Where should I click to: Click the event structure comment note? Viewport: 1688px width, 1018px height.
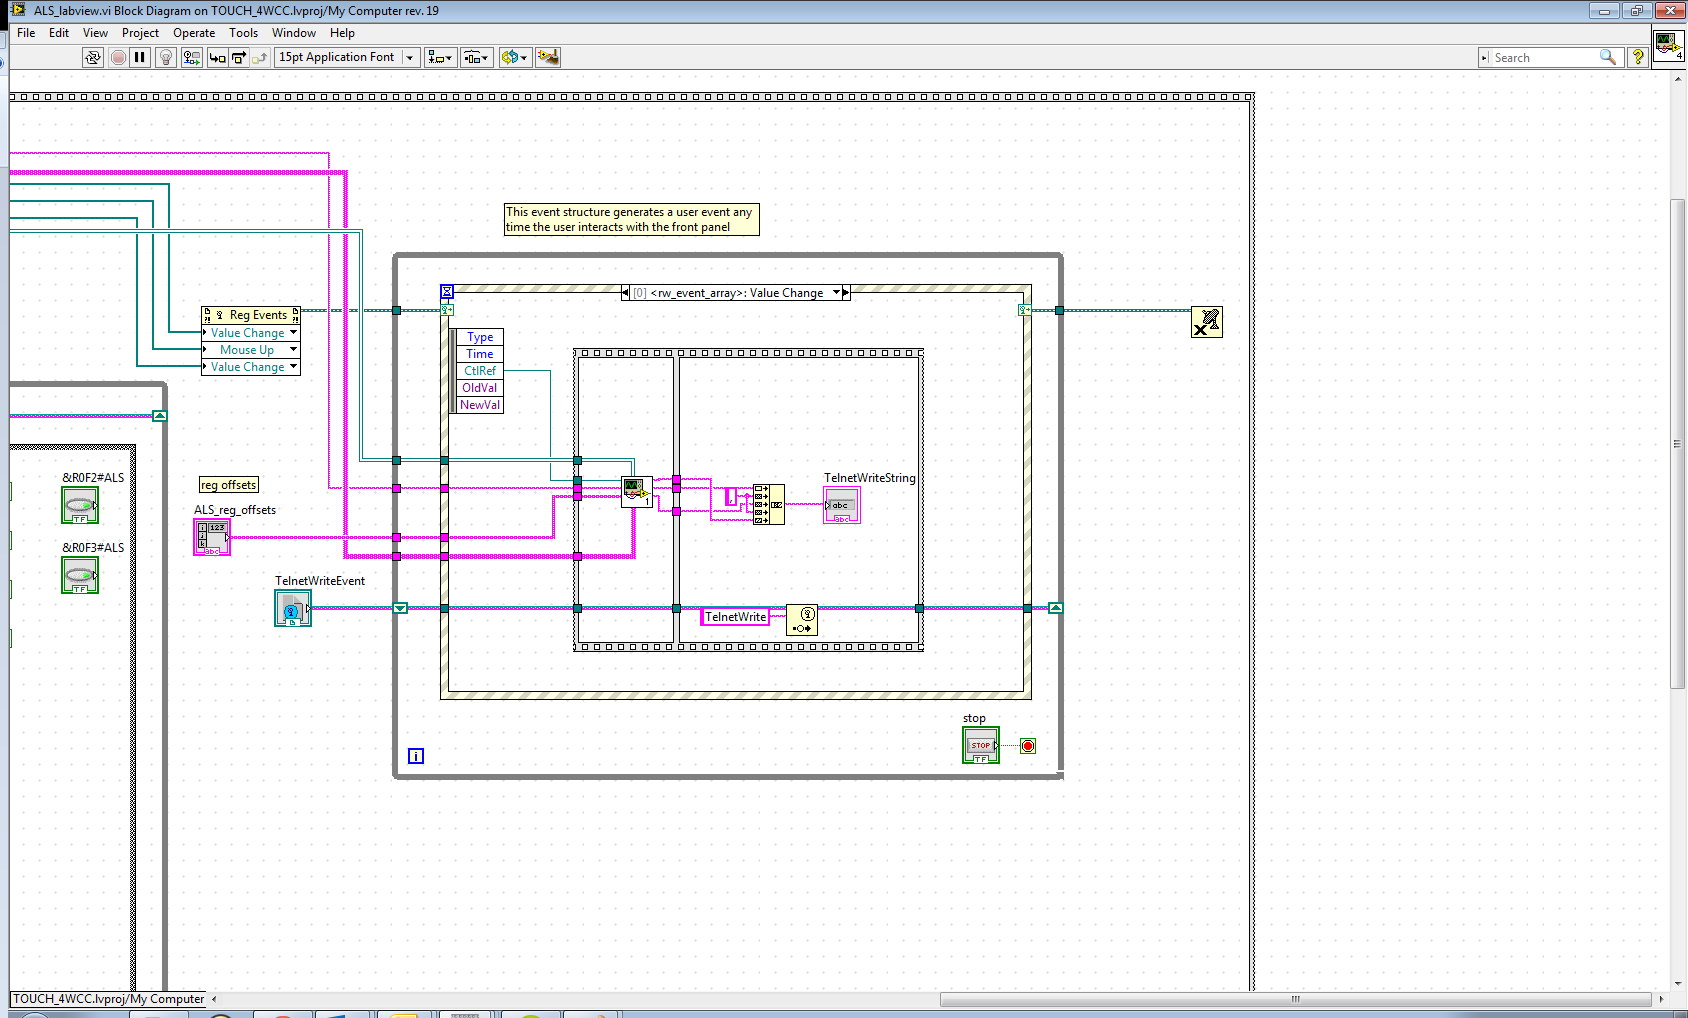point(632,219)
